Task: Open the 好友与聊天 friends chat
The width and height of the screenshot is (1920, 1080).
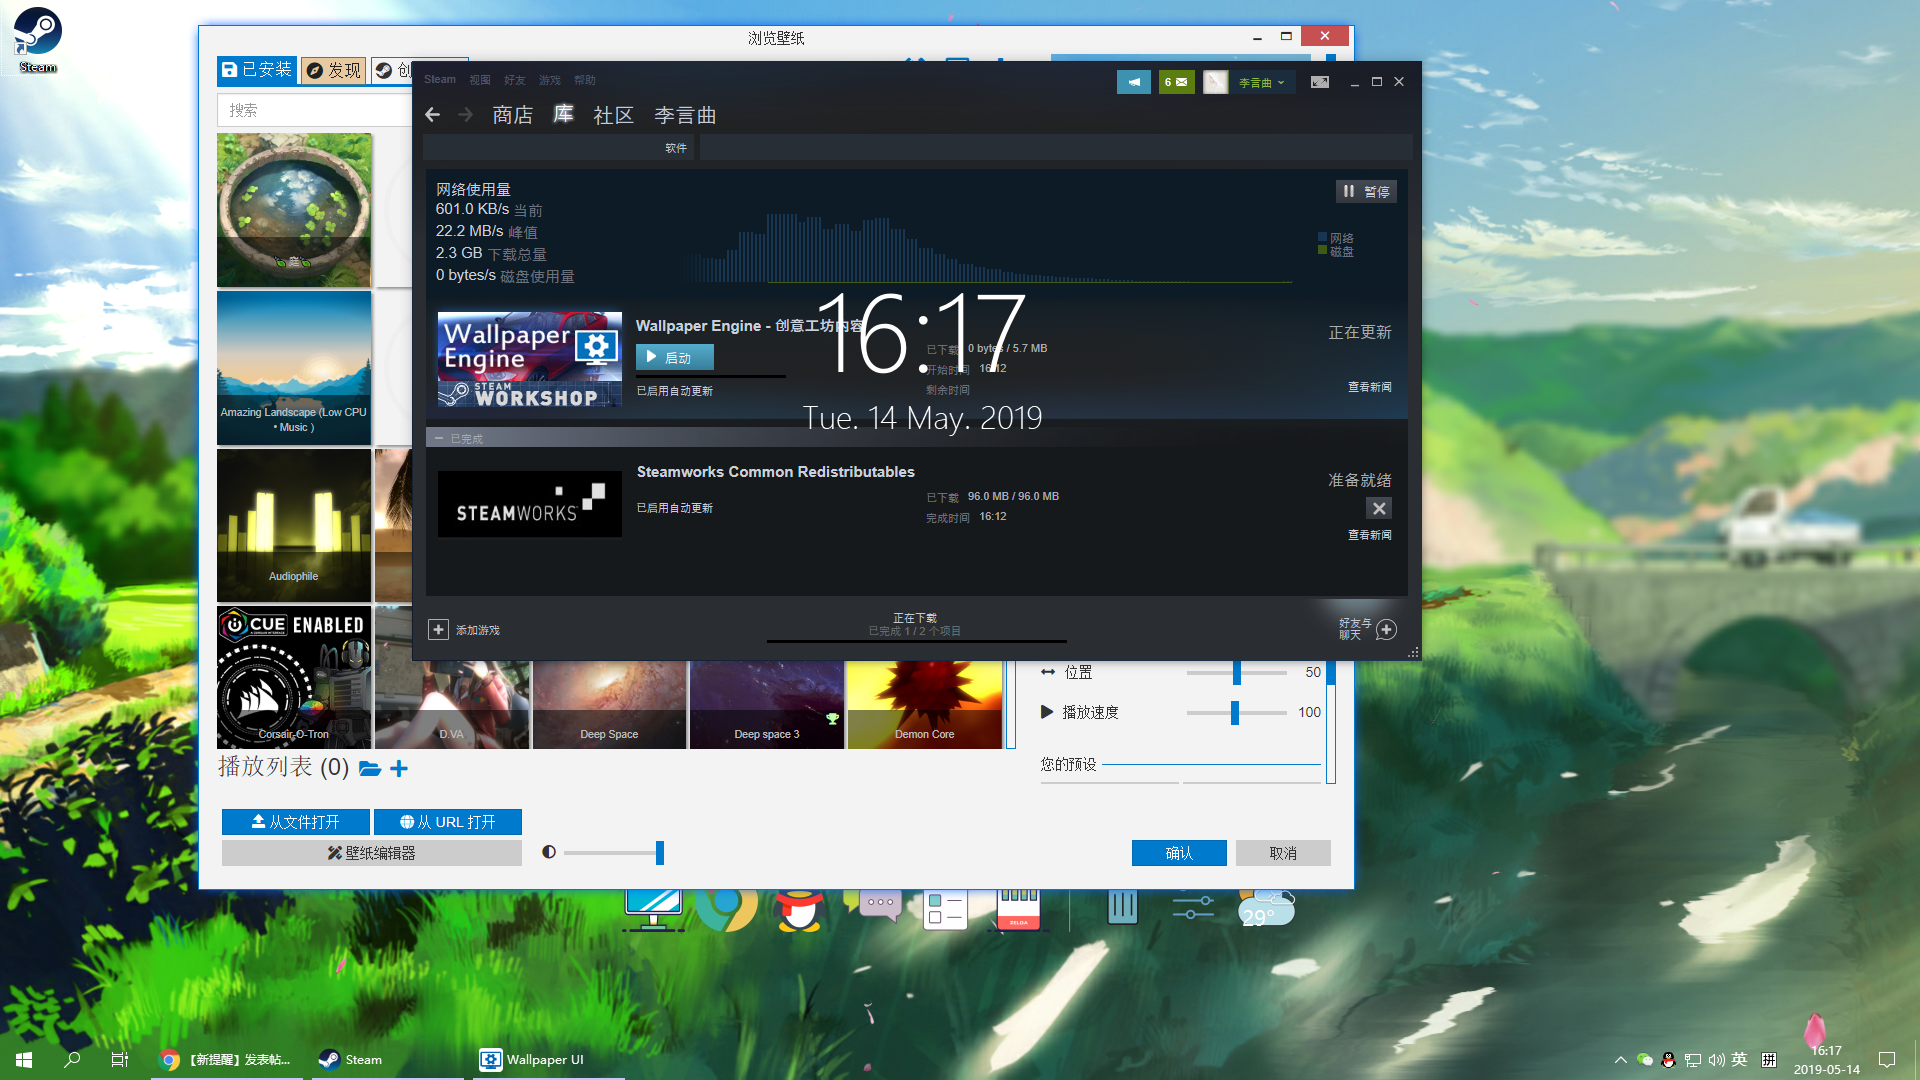Action: pyautogui.click(x=1367, y=629)
